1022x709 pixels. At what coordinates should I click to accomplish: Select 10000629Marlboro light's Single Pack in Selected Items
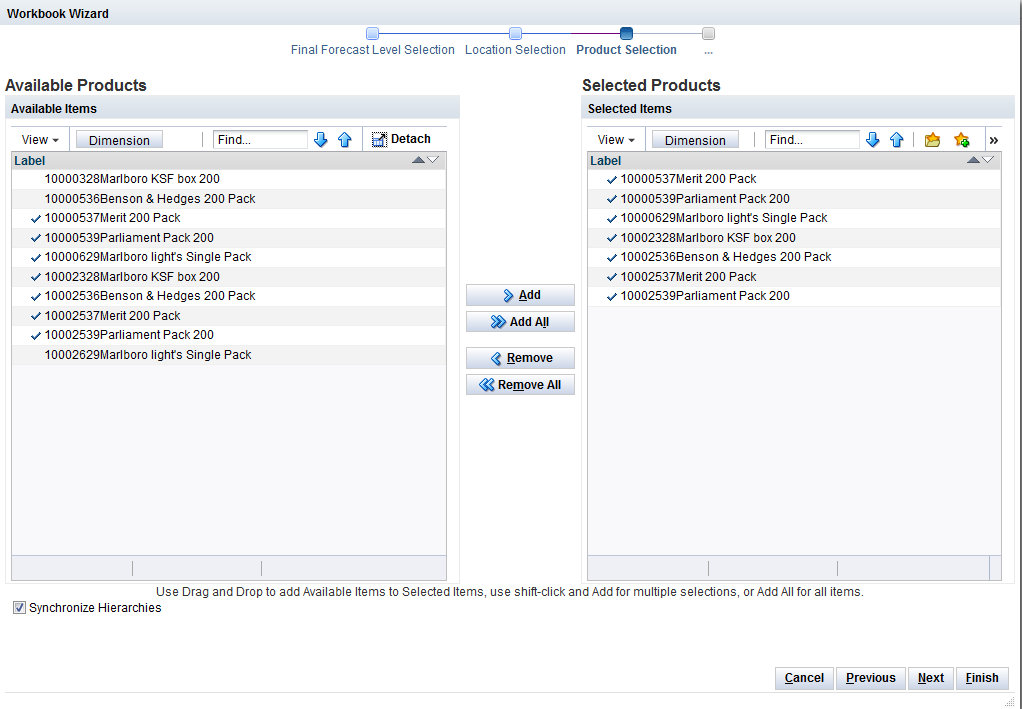click(x=794, y=218)
